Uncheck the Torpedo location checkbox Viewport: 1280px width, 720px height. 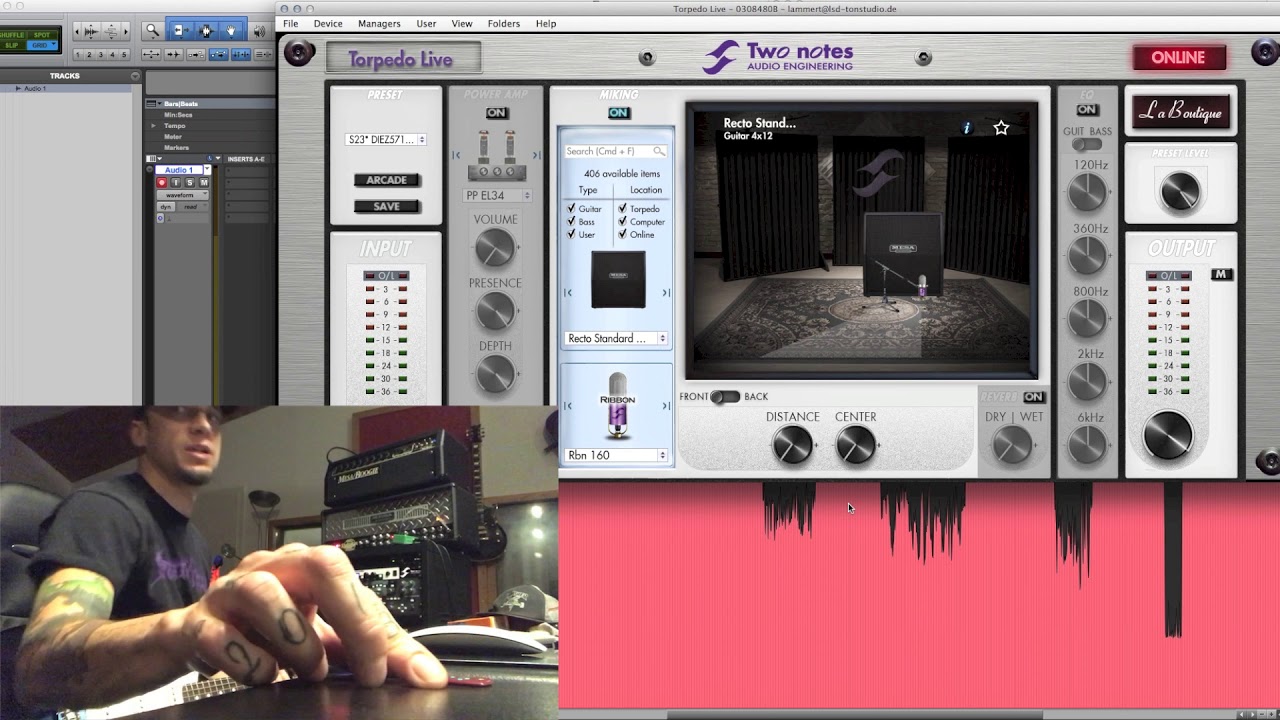(622, 209)
